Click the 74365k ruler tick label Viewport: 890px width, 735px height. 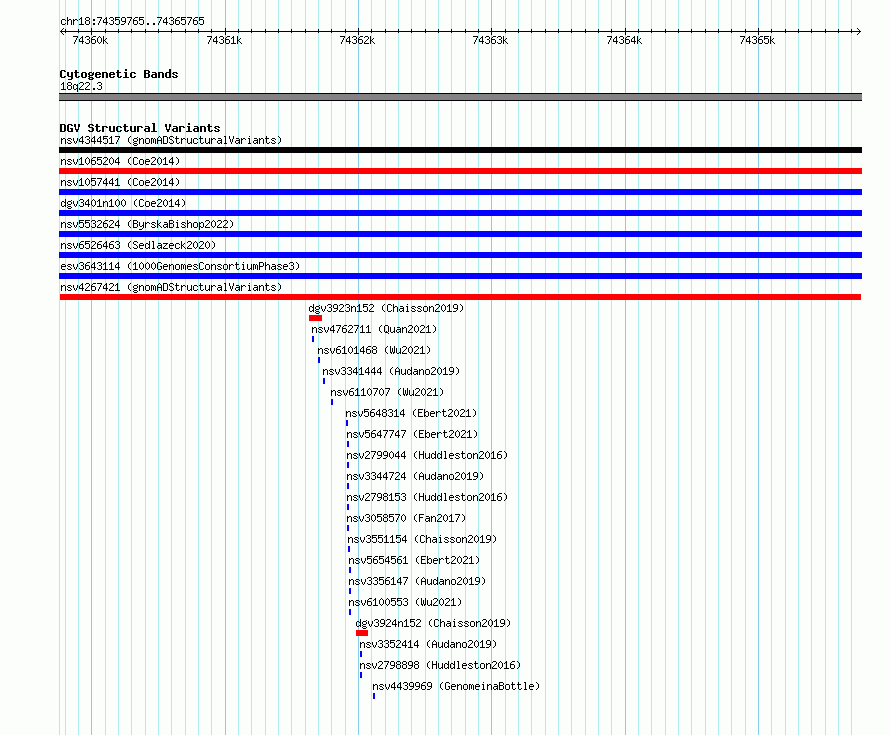click(x=757, y=40)
